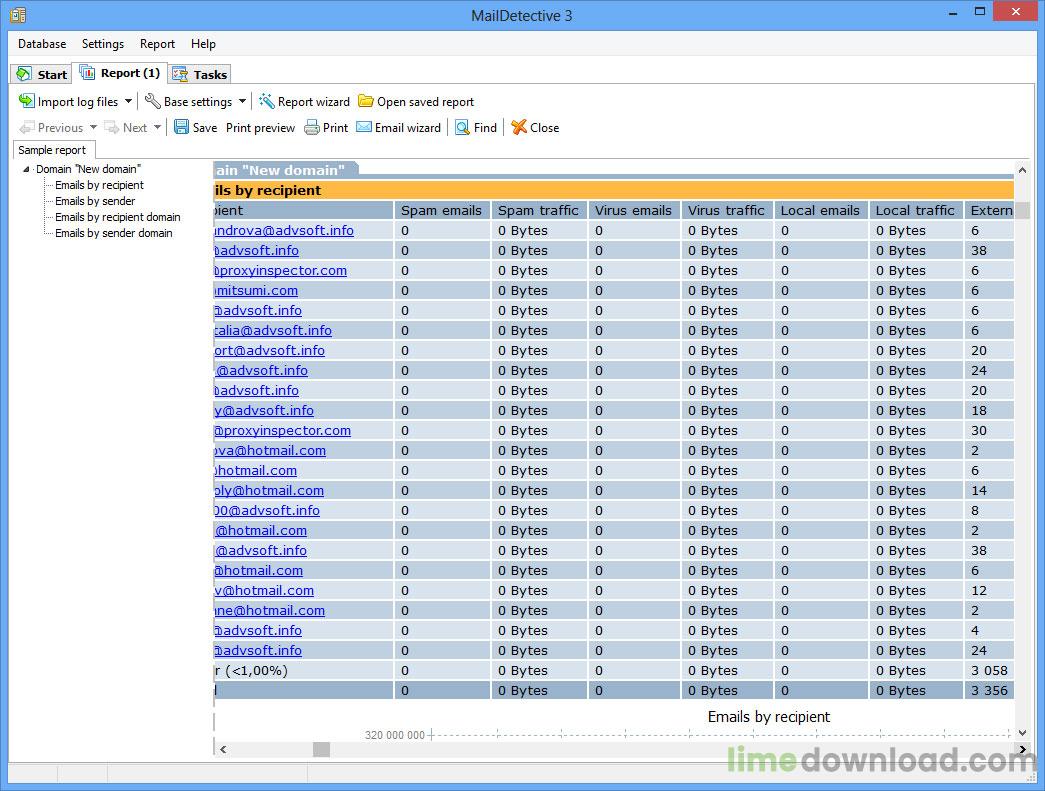Open the y@advsoft.info recipient link
This screenshot has width=1045, height=791.
point(264,410)
